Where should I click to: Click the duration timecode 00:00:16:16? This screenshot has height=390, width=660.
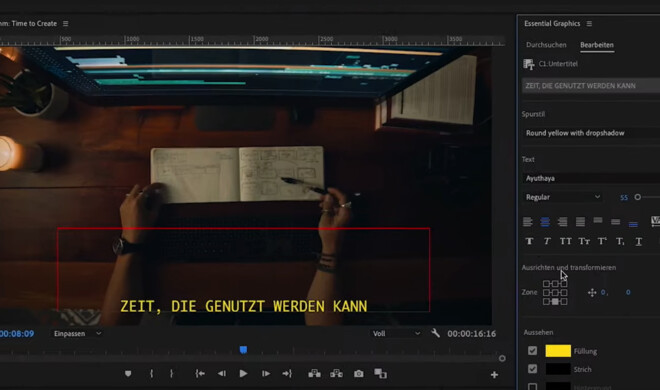tap(471, 334)
